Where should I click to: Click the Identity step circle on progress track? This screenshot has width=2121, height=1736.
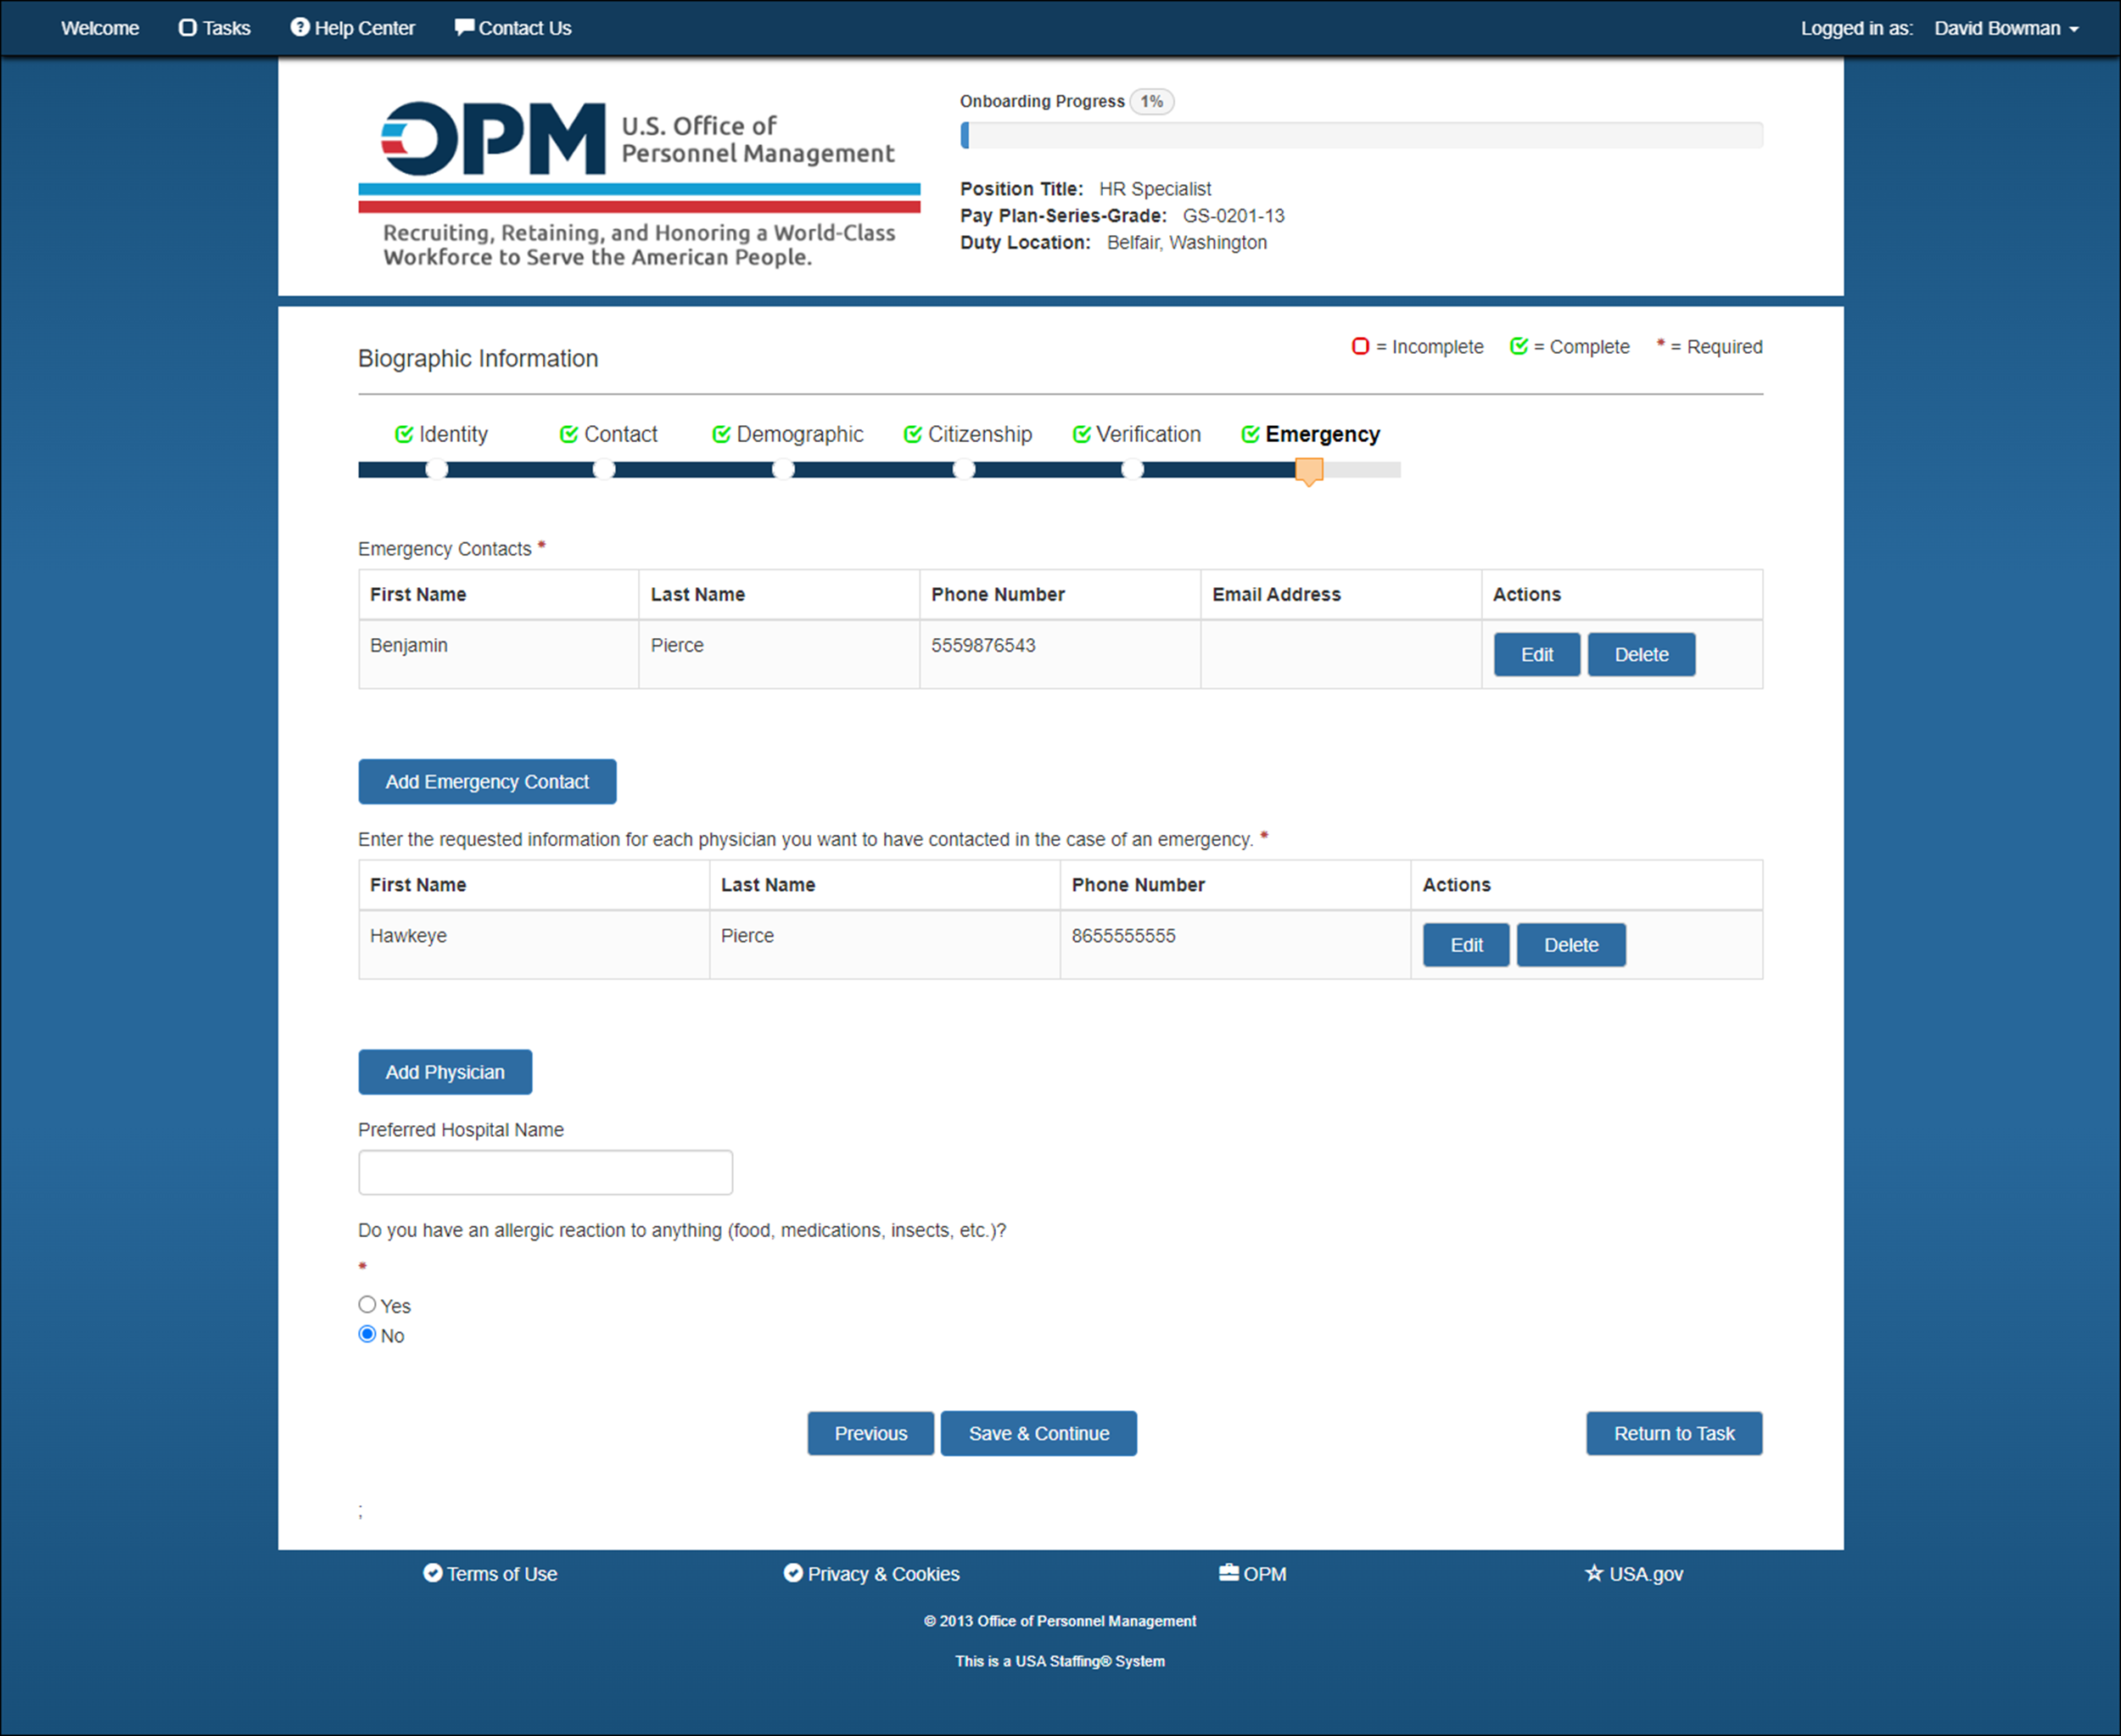click(x=437, y=469)
